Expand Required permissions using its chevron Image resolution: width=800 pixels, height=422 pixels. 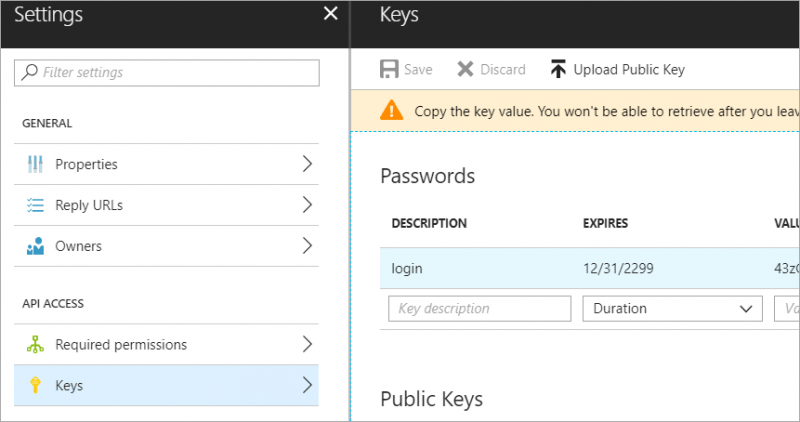click(307, 344)
